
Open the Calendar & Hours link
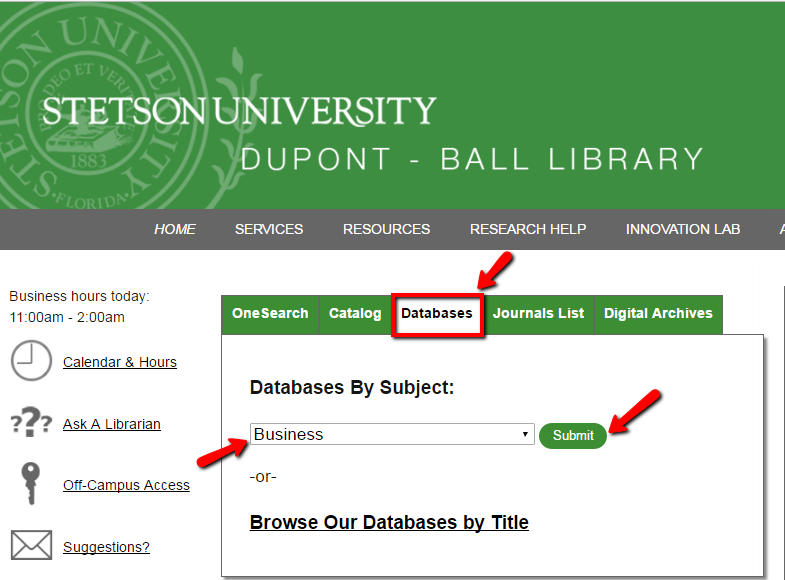coord(120,362)
